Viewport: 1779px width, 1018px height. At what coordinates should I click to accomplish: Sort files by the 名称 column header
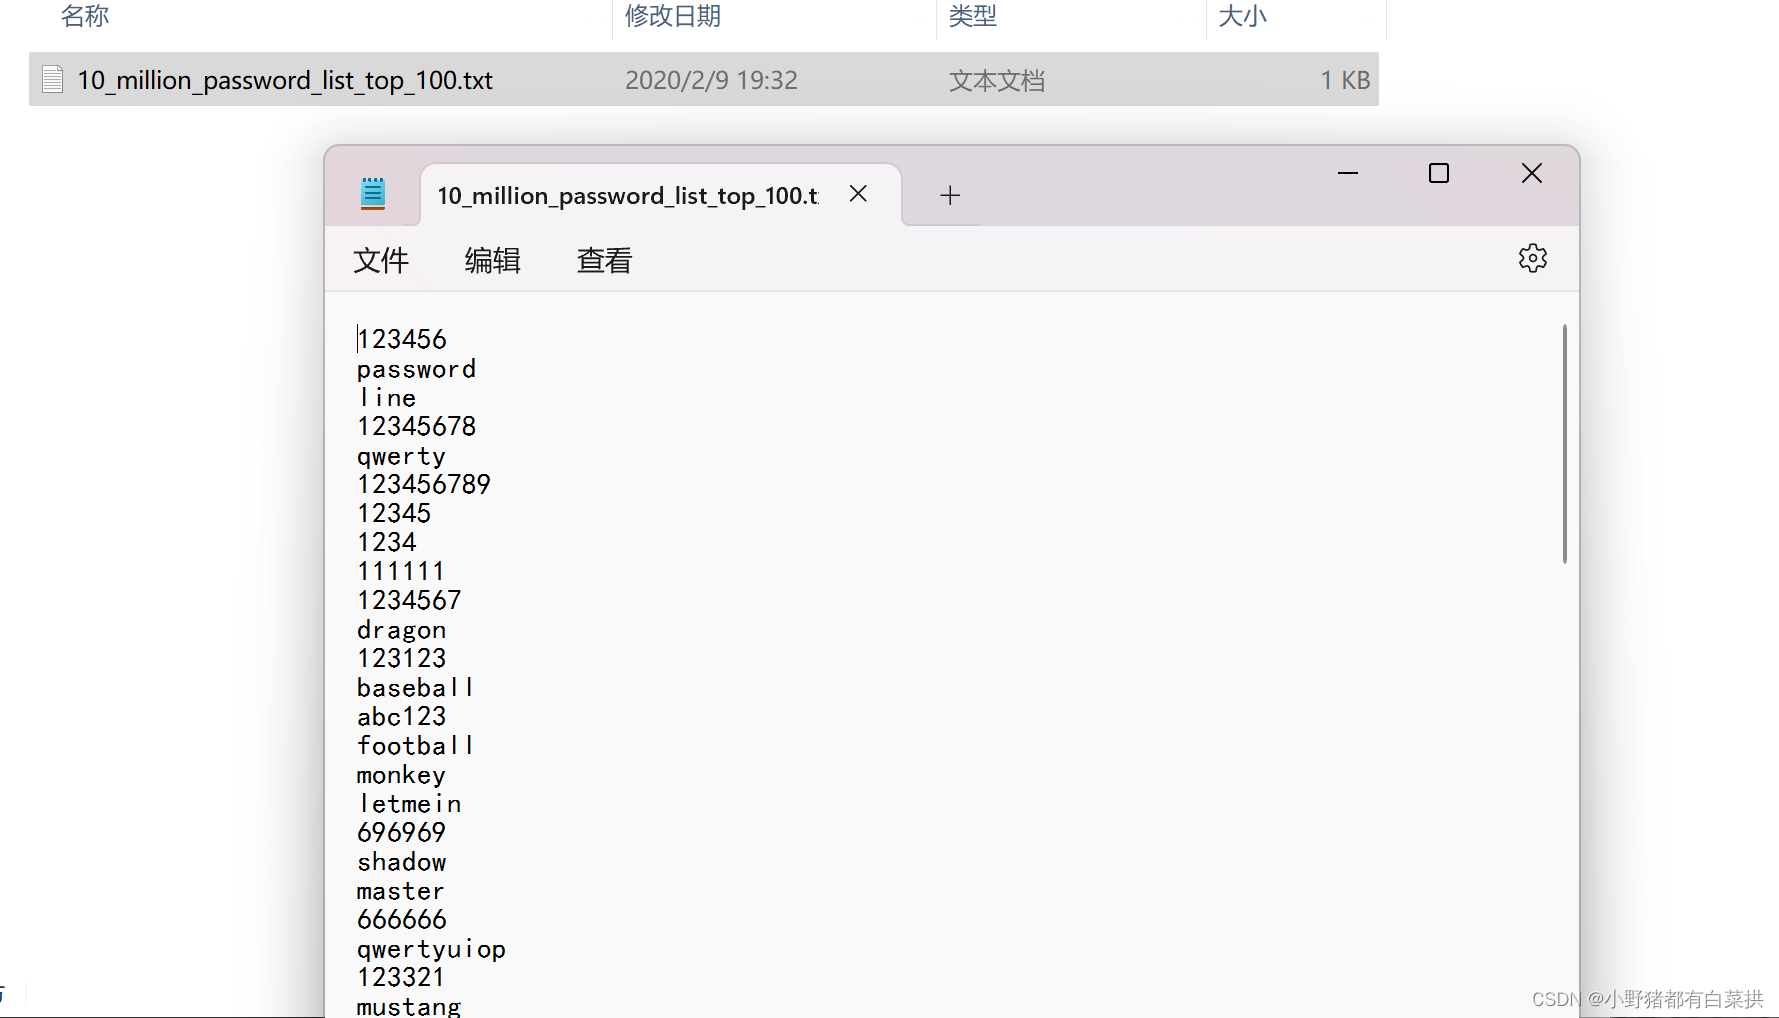click(85, 16)
